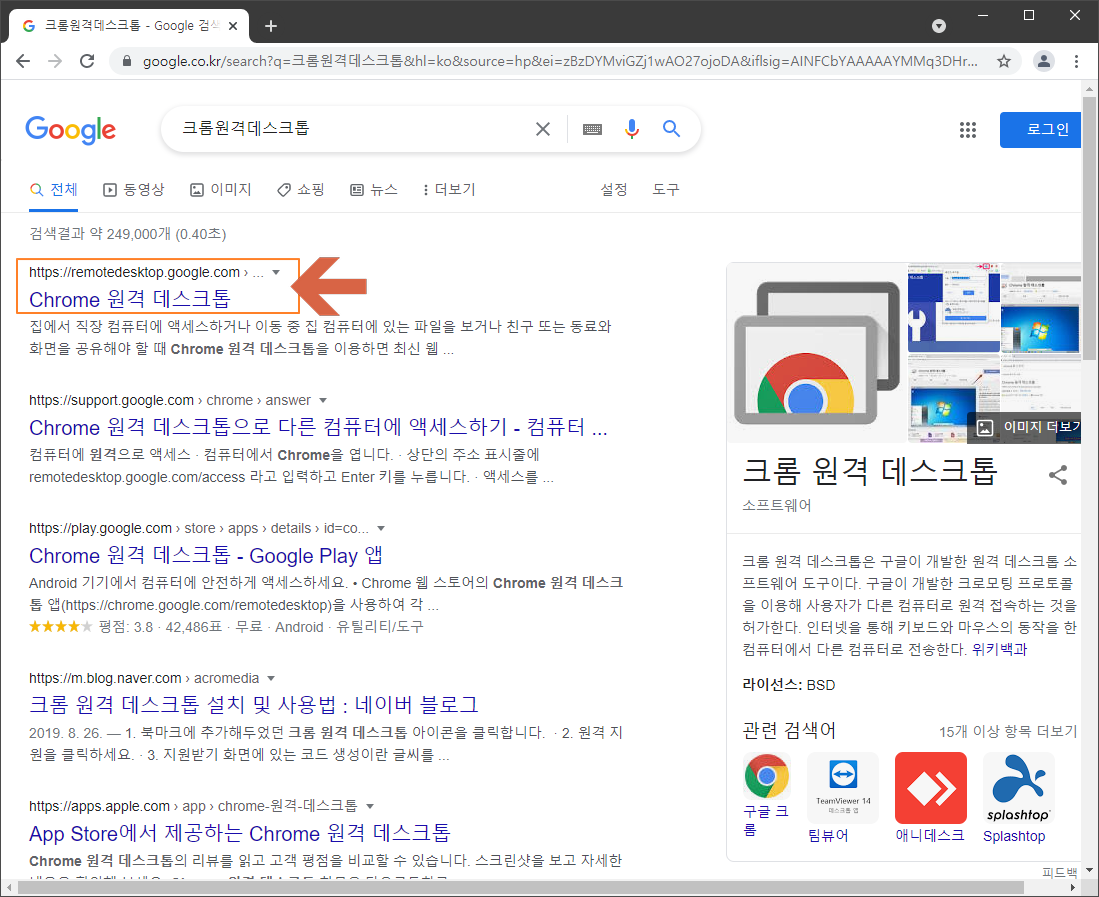Viewport: 1099px width, 897px height.
Task: Switch to the 이미지 images tab
Action: [221, 189]
